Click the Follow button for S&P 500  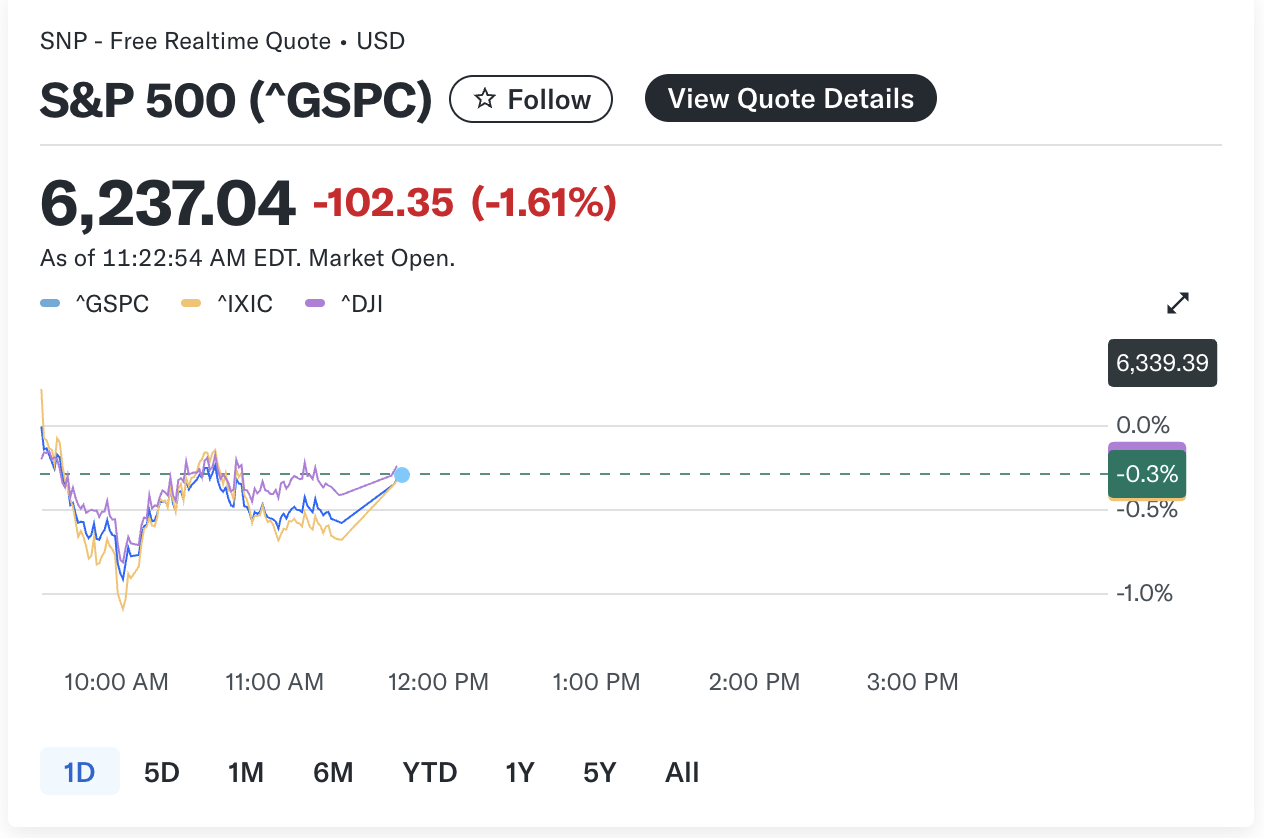coord(531,98)
